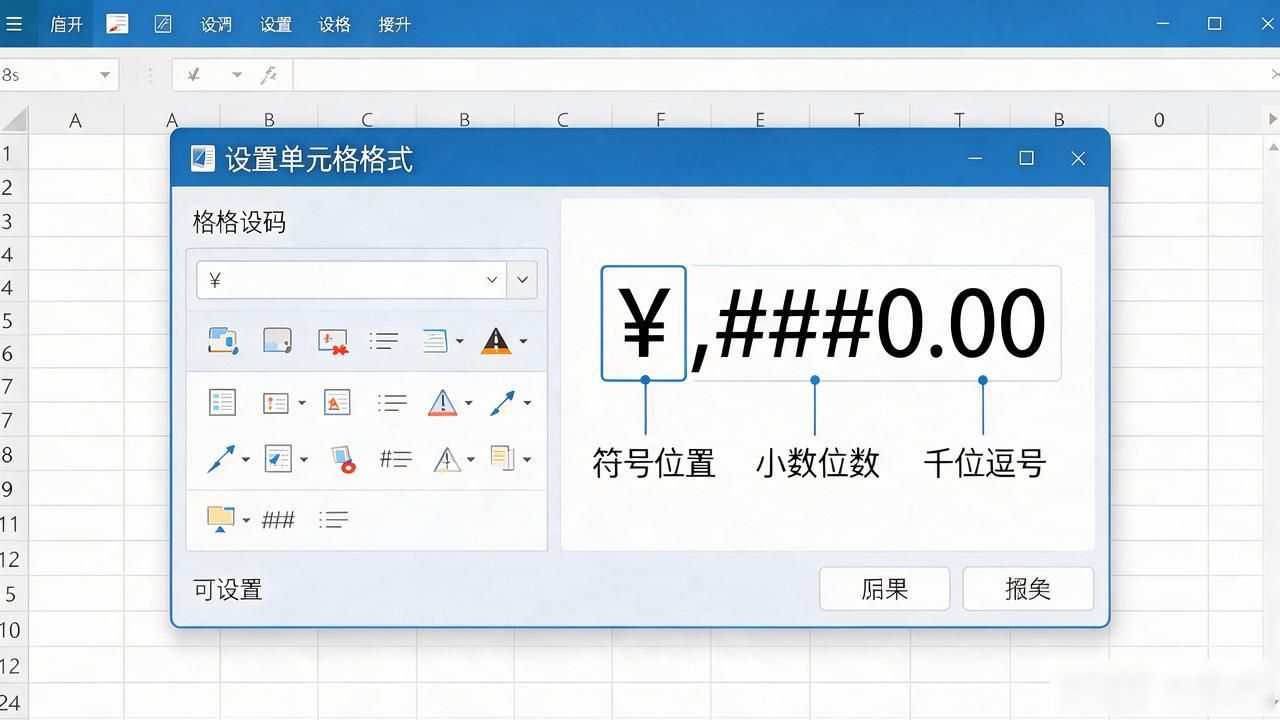Open the 接升 menu

tap(395, 24)
